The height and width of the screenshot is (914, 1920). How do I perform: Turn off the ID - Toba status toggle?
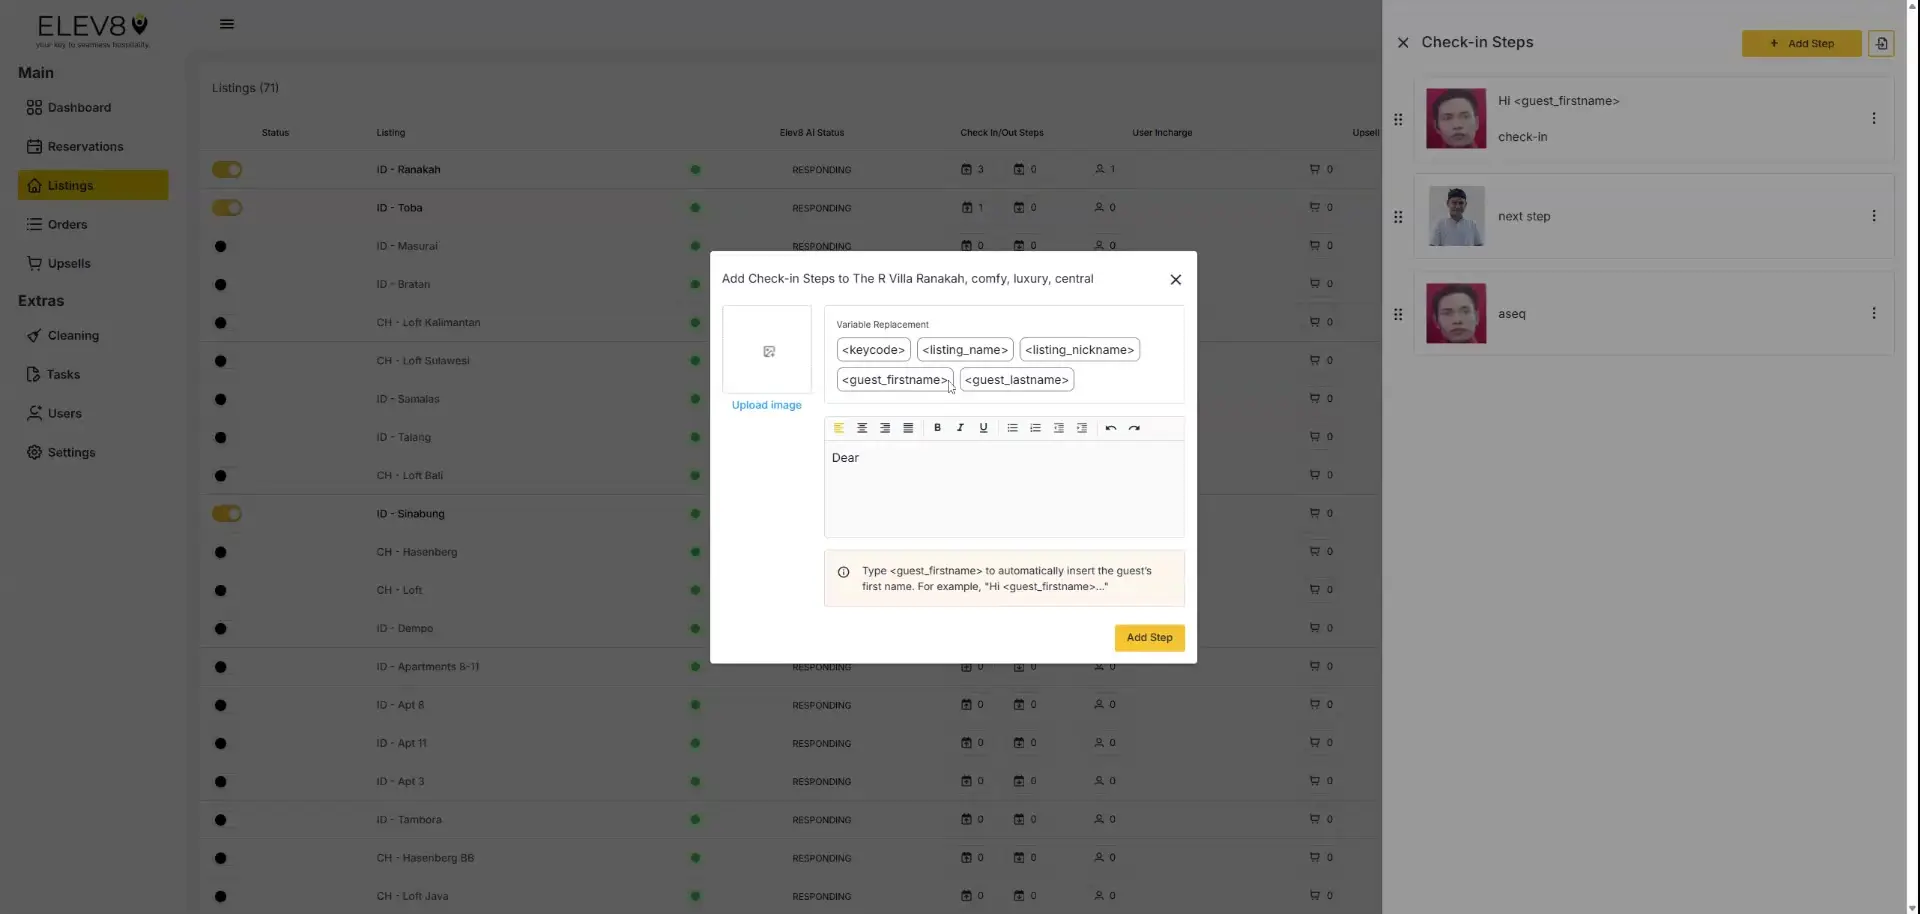[227, 207]
